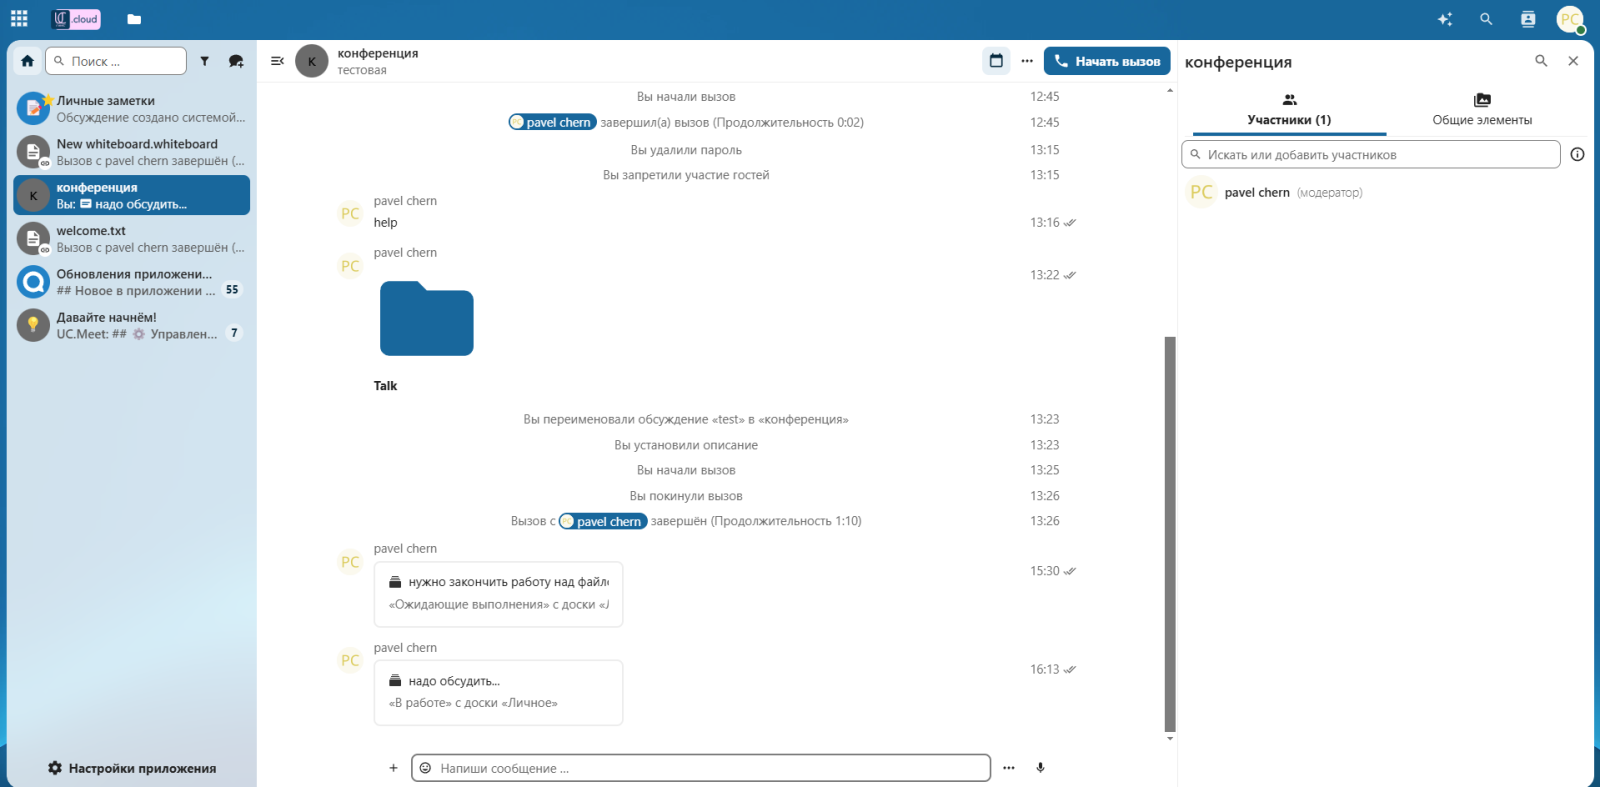
Task: Open the emoji picker in message field
Action: [425, 768]
